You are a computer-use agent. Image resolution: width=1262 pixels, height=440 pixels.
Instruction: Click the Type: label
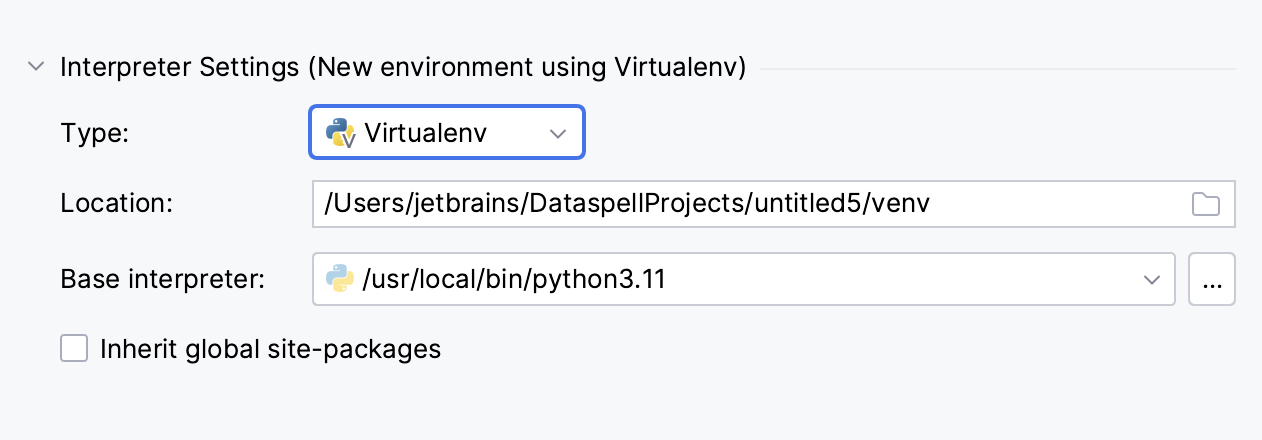[95, 132]
